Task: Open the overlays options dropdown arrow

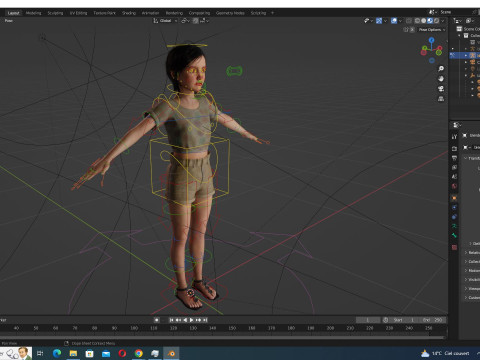Action: (x=400, y=21)
